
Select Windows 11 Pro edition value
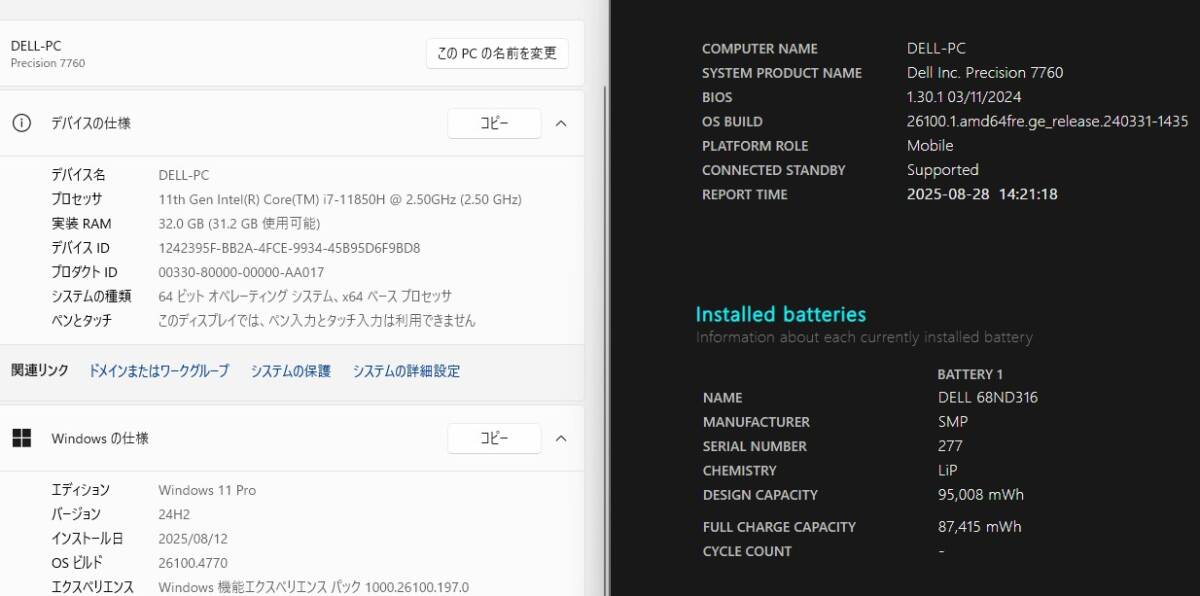[207, 490]
